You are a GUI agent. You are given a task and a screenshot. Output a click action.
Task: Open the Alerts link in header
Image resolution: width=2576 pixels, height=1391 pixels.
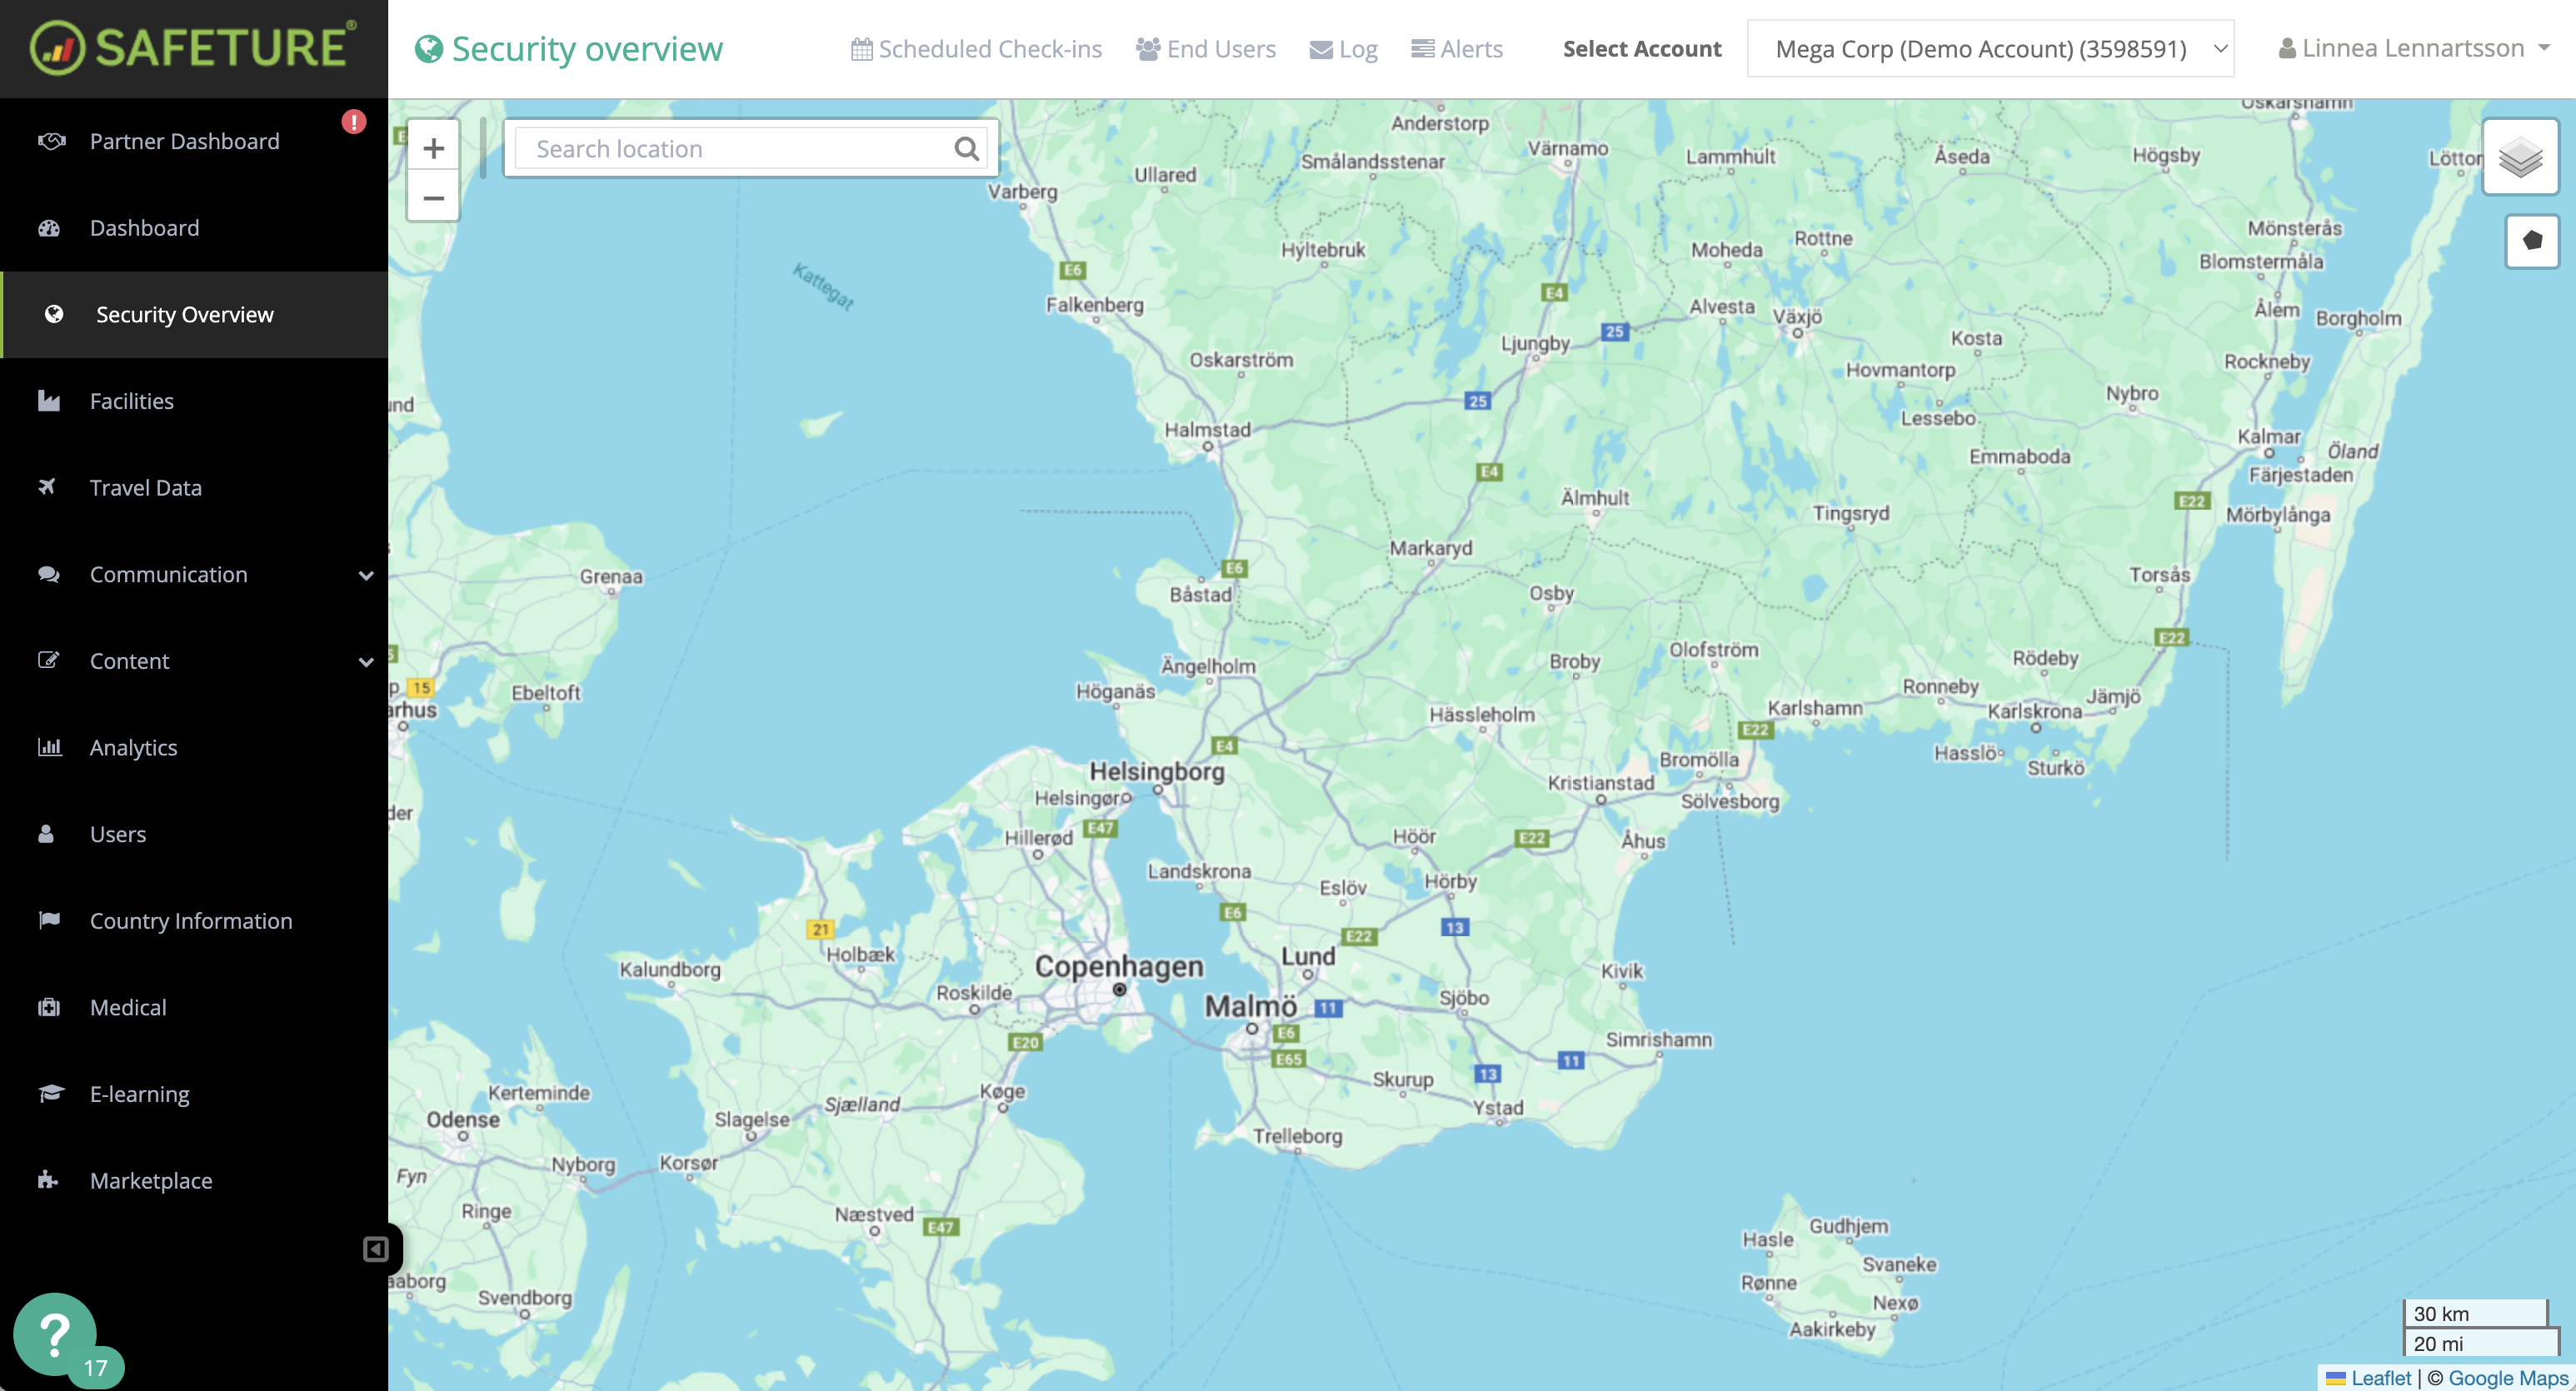(1457, 49)
